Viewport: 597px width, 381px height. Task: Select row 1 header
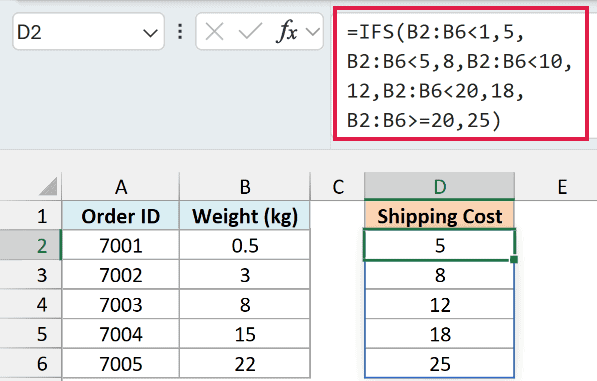point(30,216)
